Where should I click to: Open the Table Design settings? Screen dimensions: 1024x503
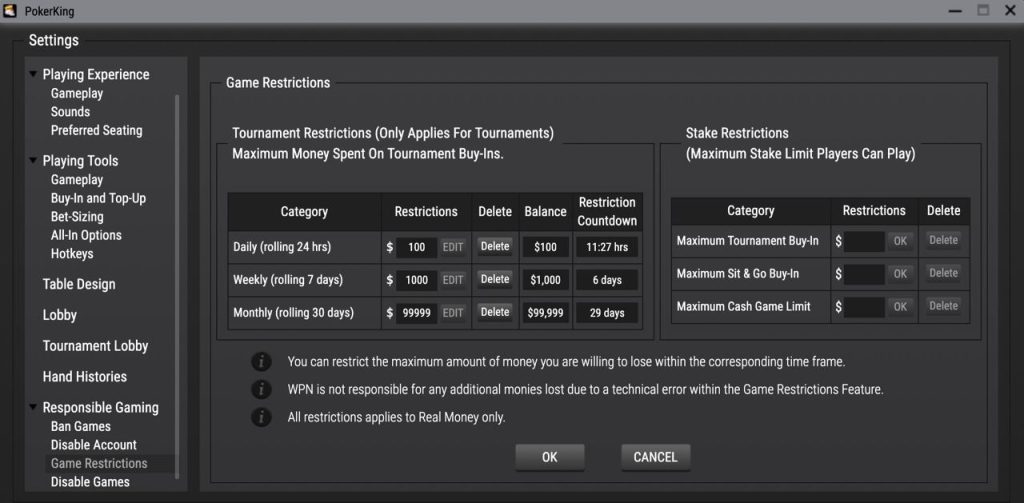(78, 284)
